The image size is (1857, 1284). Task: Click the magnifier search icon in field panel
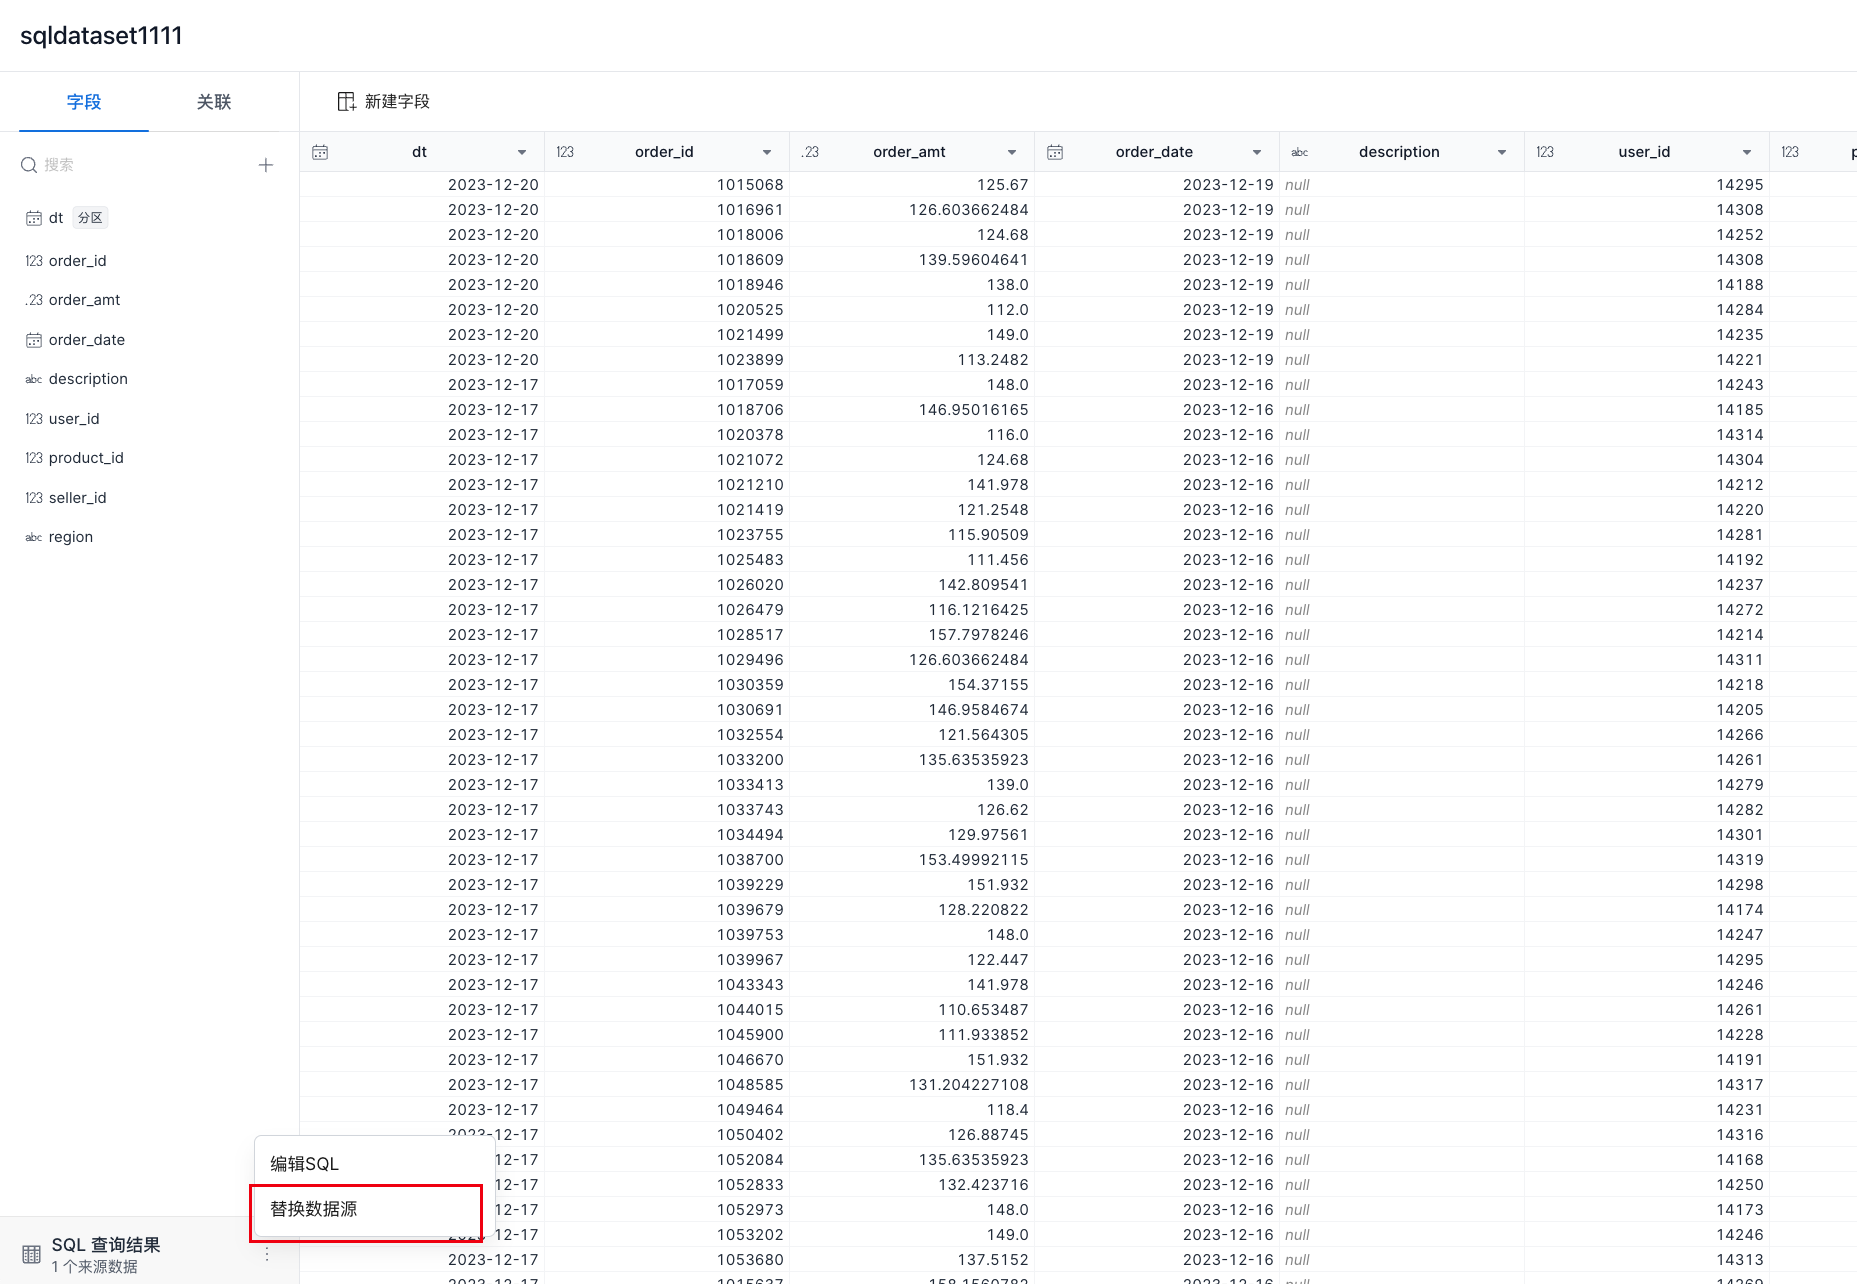(29, 165)
